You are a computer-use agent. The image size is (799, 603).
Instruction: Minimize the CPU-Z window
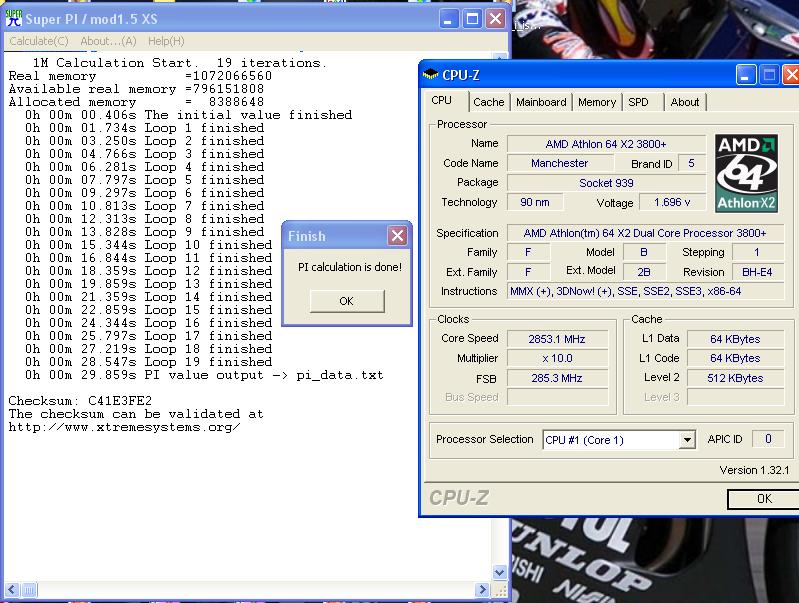click(745, 75)
